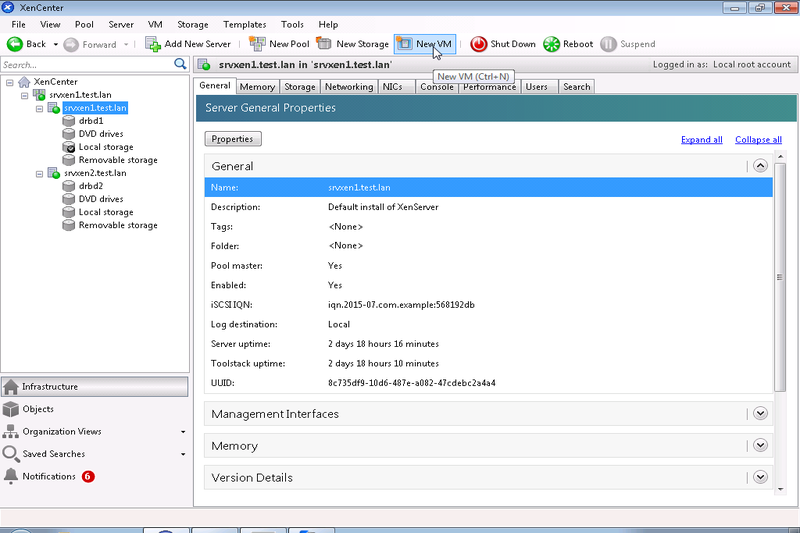This screenshot has height=533, width=800.
Task: Click the Add New Server icon
Action: coord(153,44)
